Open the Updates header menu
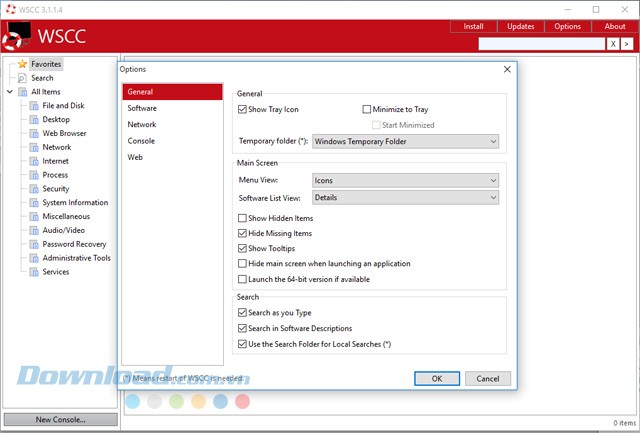The width and height of the screenshot is (640, 433). (520, 27)
